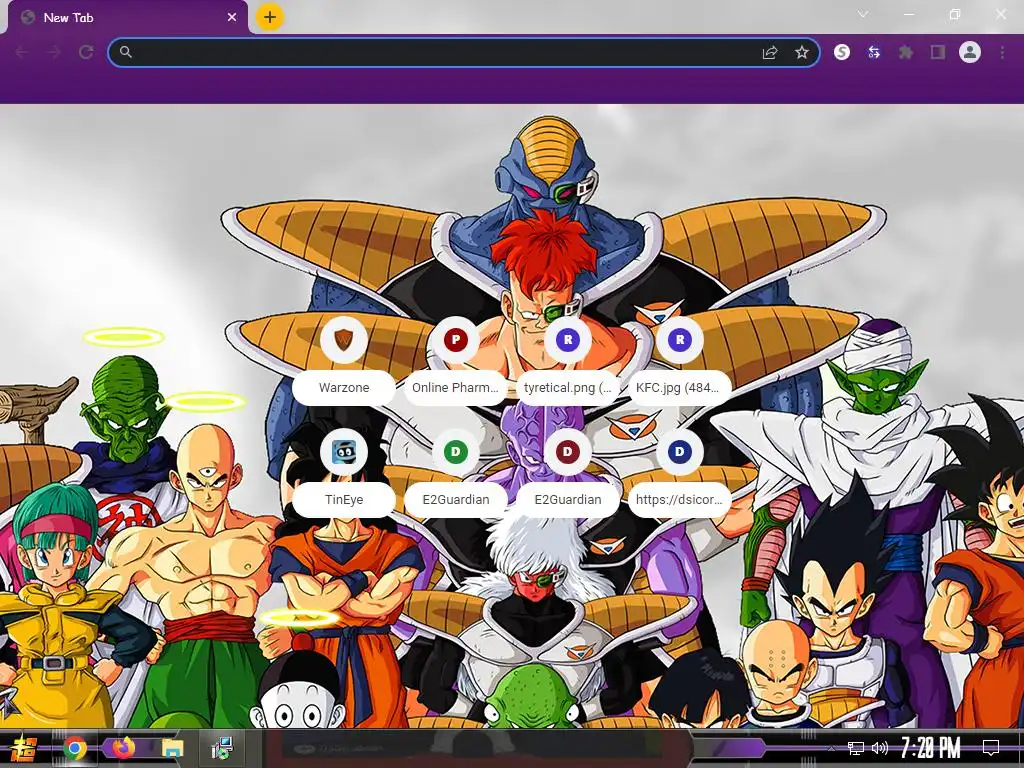Open Online Pharm shortcut icon

click(x=456, y=340)
